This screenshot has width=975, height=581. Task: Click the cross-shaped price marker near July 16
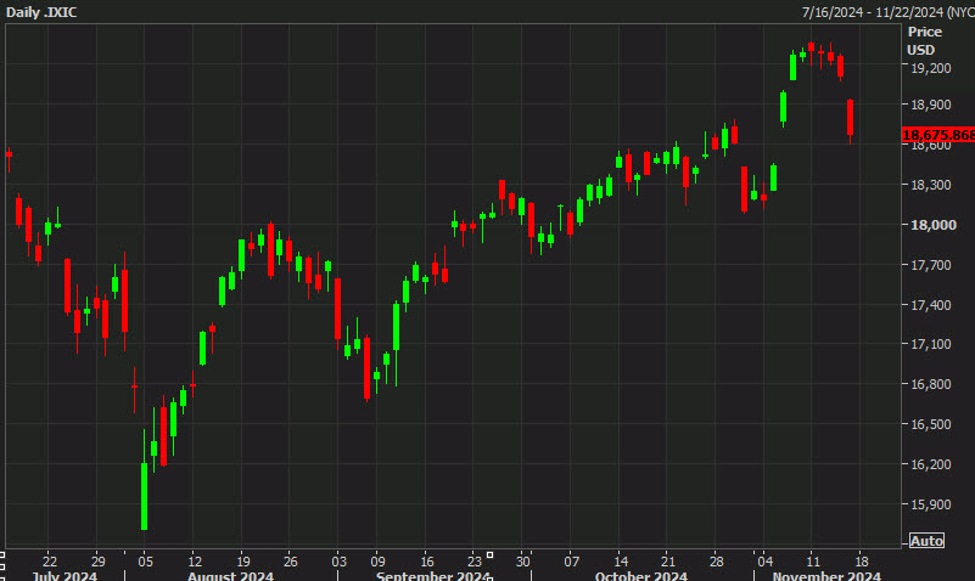click(8, 155)
